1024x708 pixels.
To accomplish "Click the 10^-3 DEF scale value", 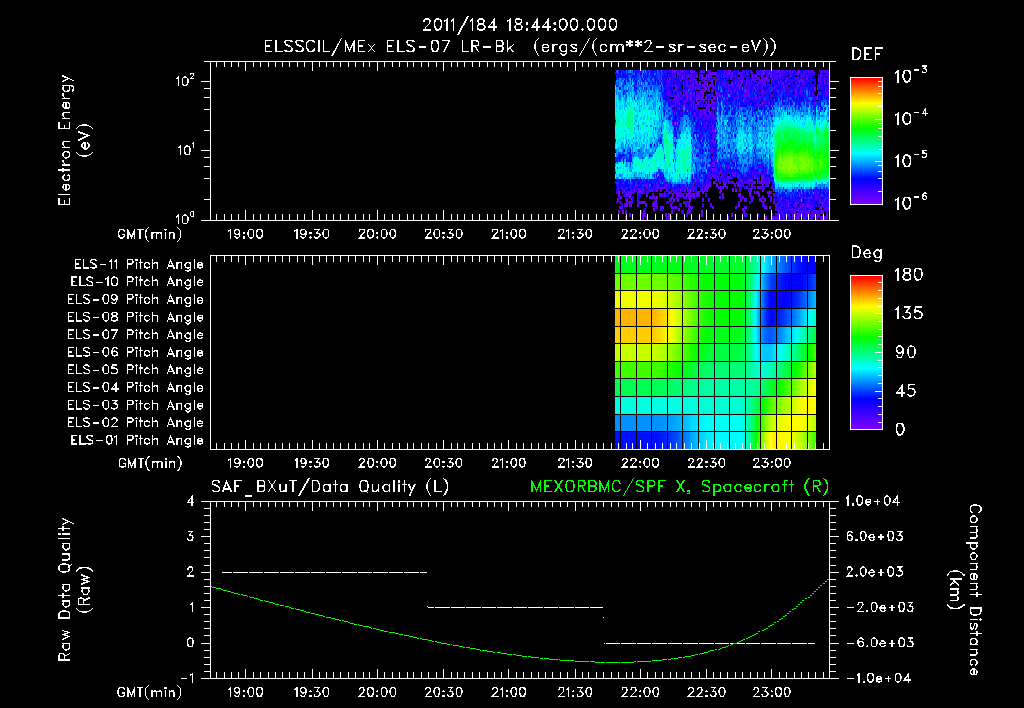I will pos(910,76).
